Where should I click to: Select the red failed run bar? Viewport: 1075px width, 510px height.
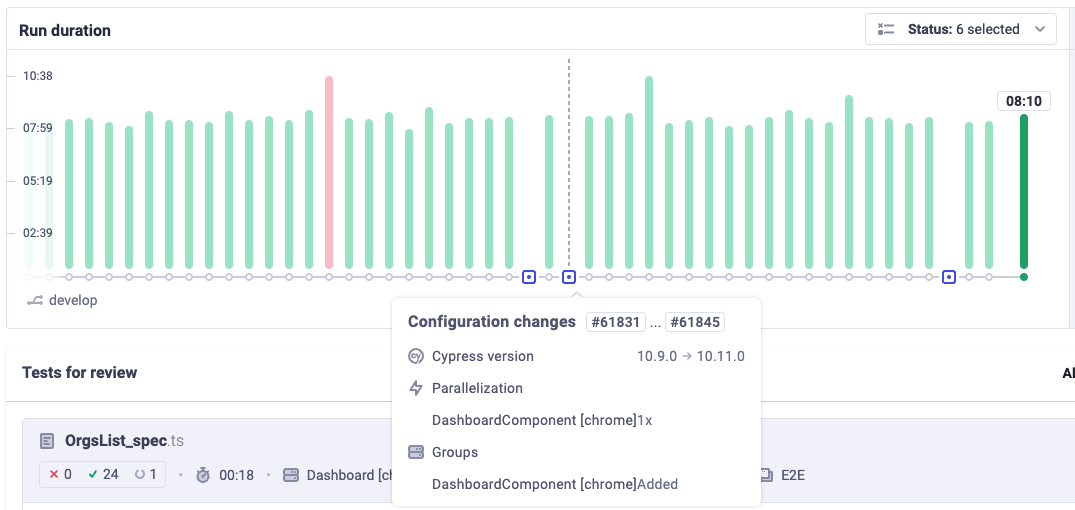pyautogui.click(x=329, y=172)
